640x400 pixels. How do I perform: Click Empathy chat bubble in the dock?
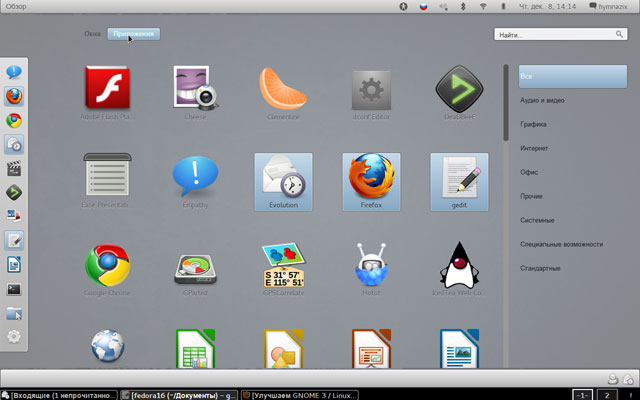[14, 72]
